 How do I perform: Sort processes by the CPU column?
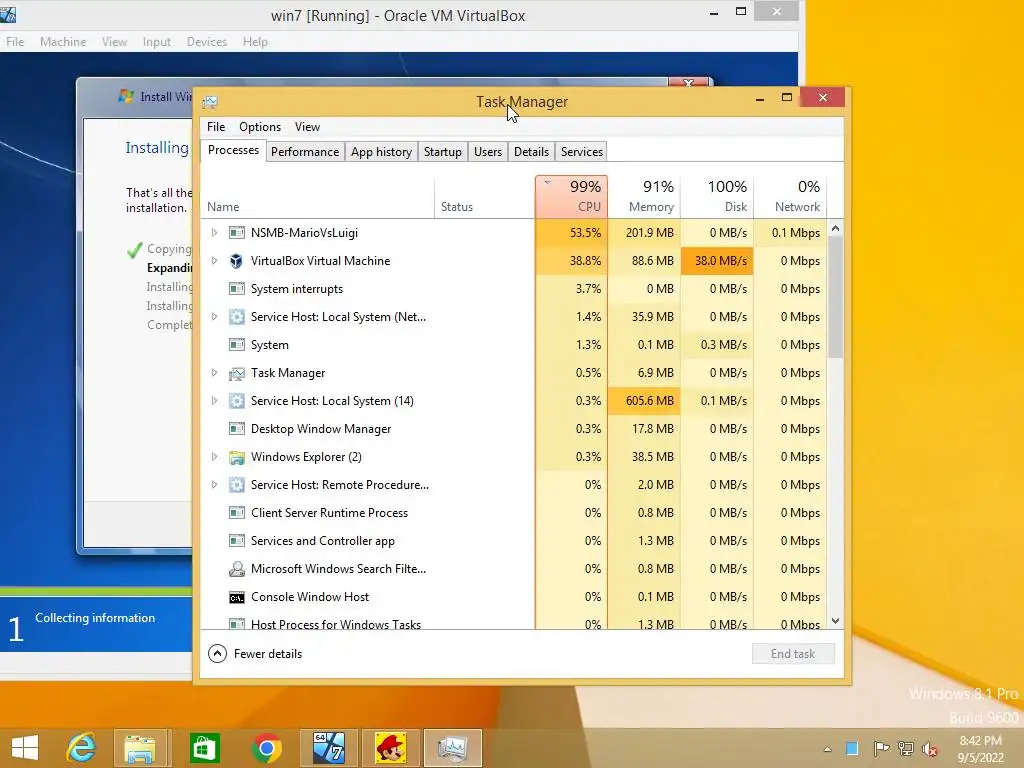coord(571,196)
